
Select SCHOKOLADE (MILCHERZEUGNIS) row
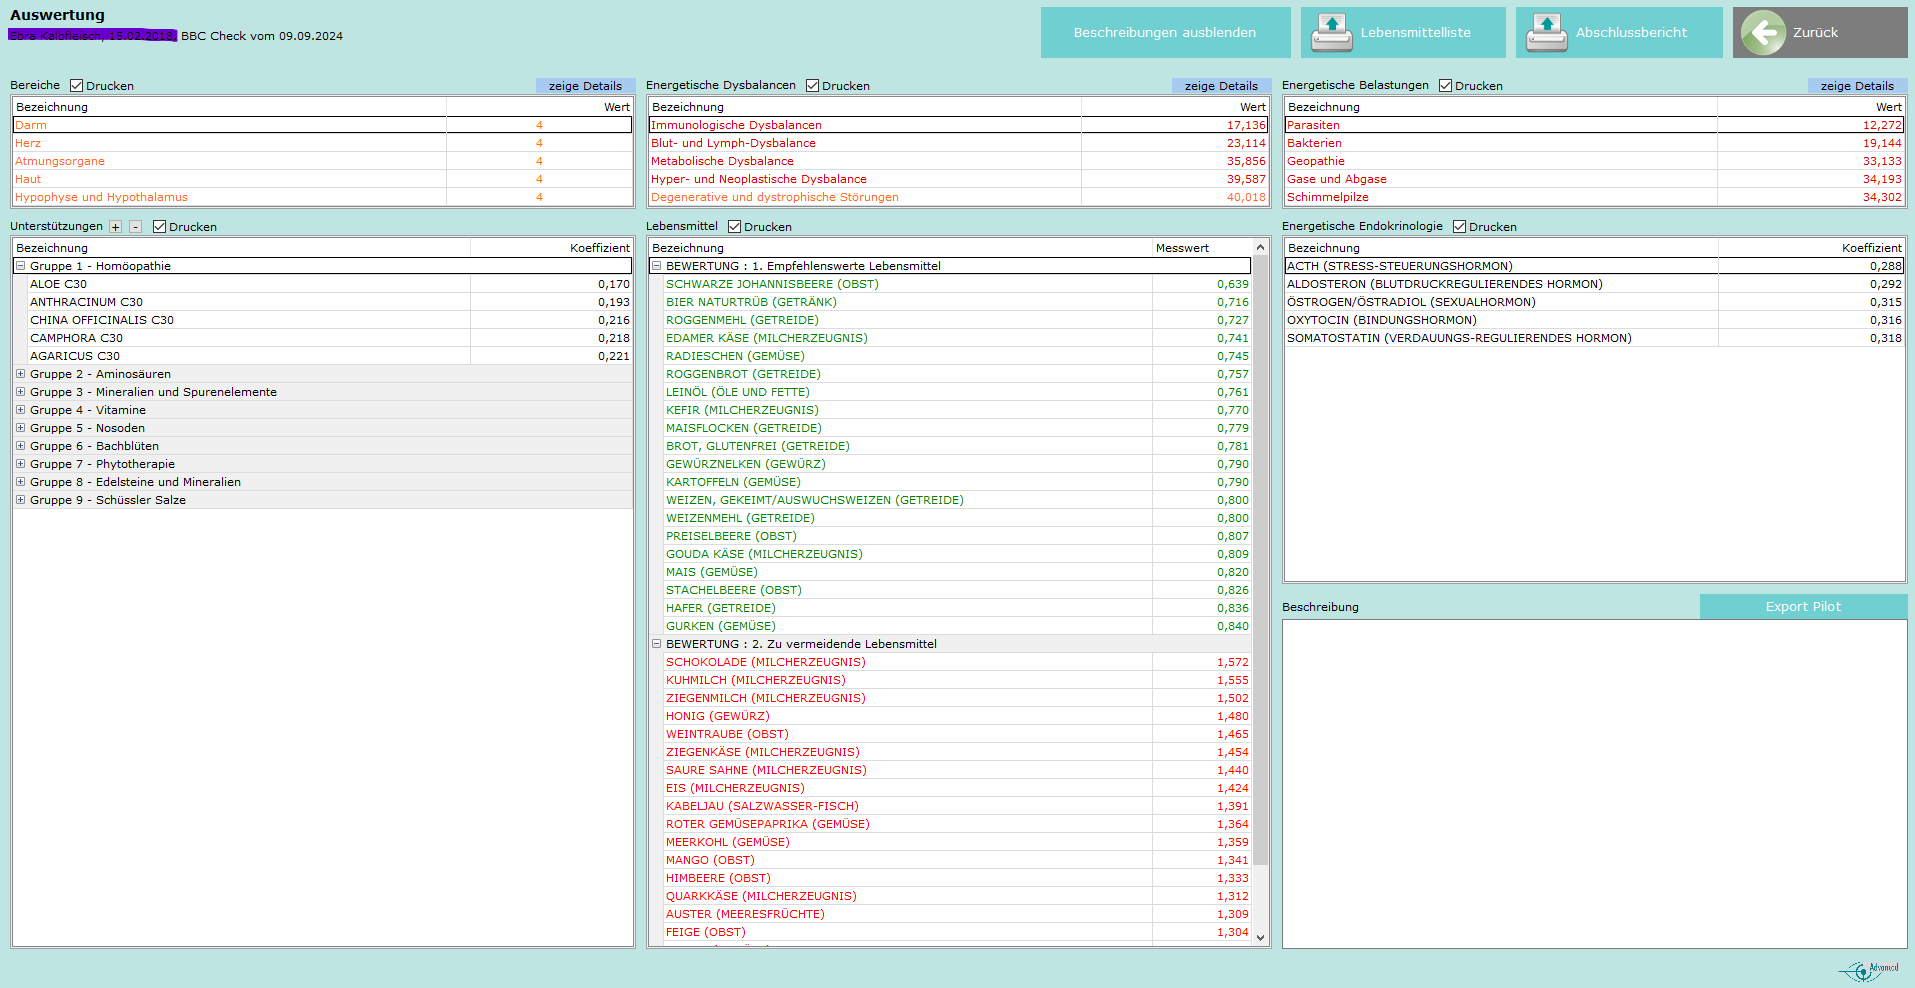pyautogui.click(x=957, y=662)
